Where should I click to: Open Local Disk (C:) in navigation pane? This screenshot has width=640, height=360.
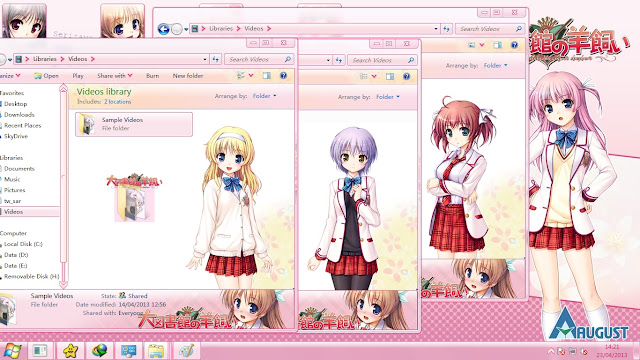(23, 244)
